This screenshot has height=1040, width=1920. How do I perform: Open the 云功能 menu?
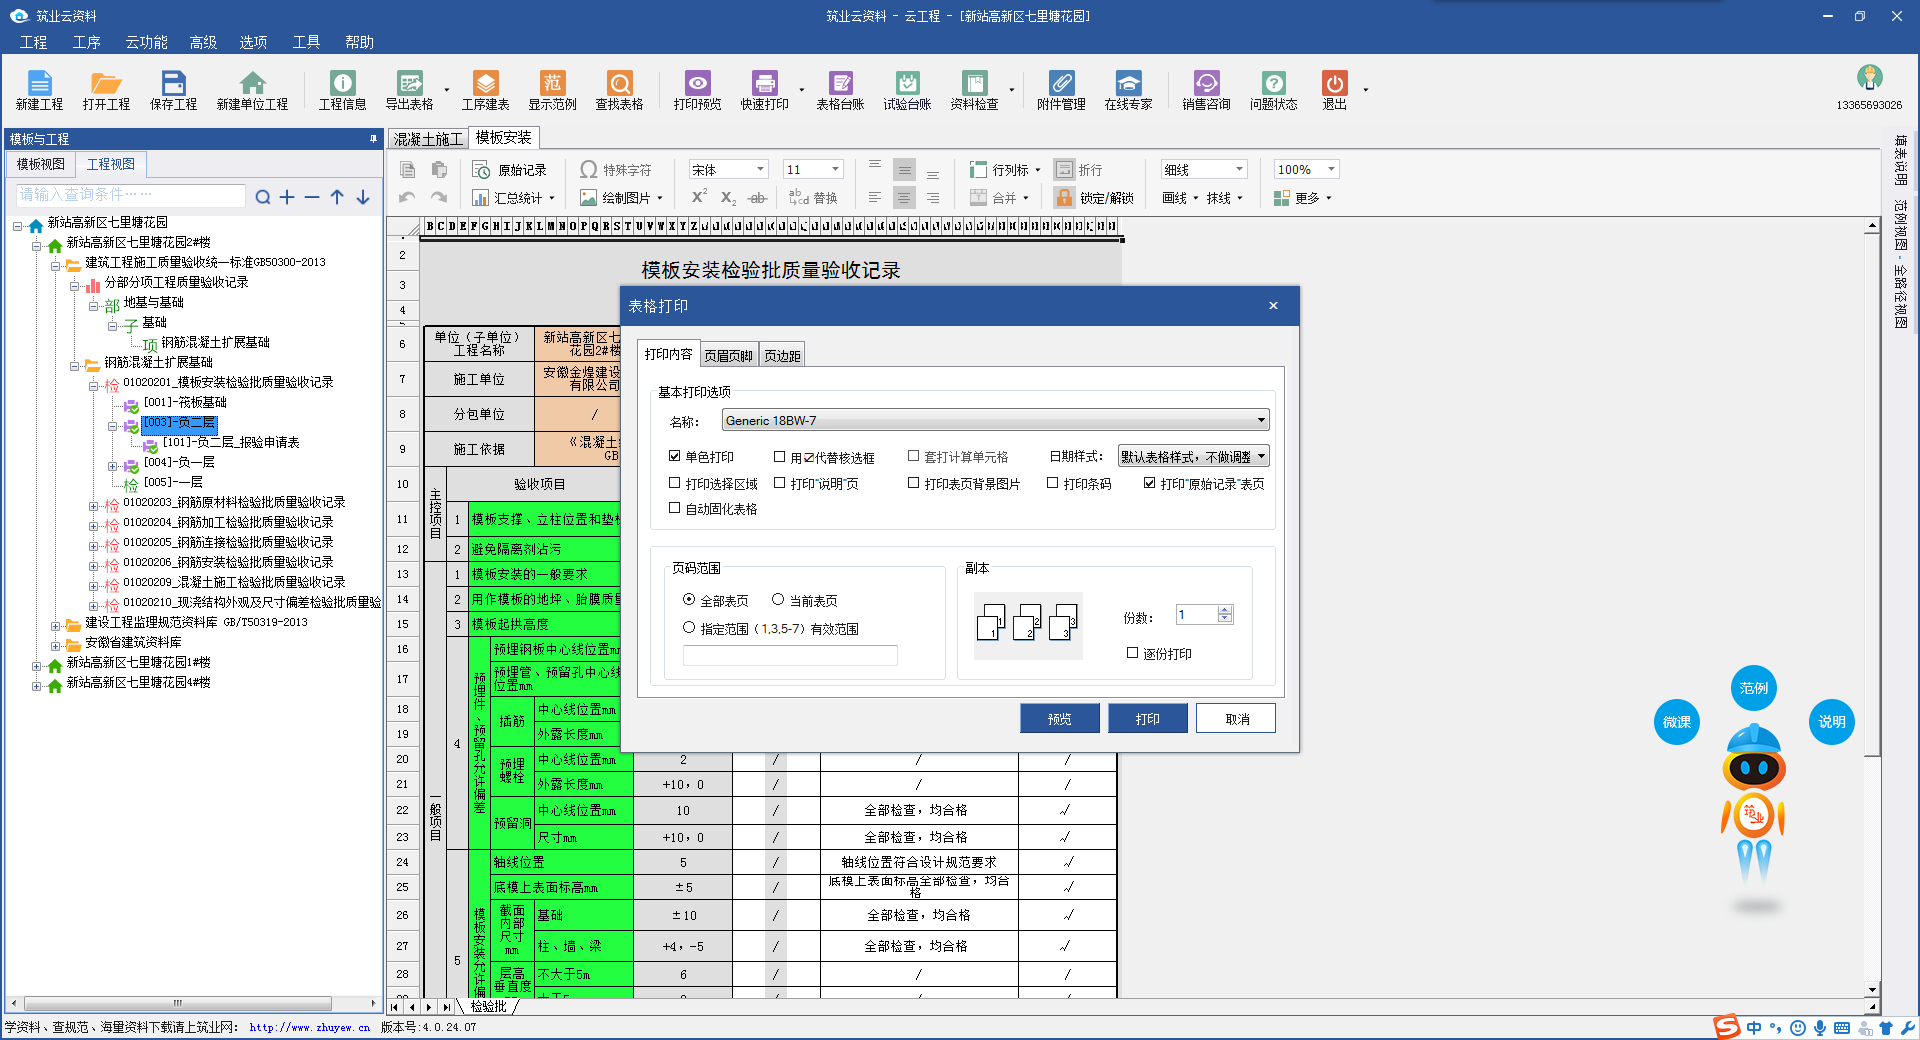[146, 42]
